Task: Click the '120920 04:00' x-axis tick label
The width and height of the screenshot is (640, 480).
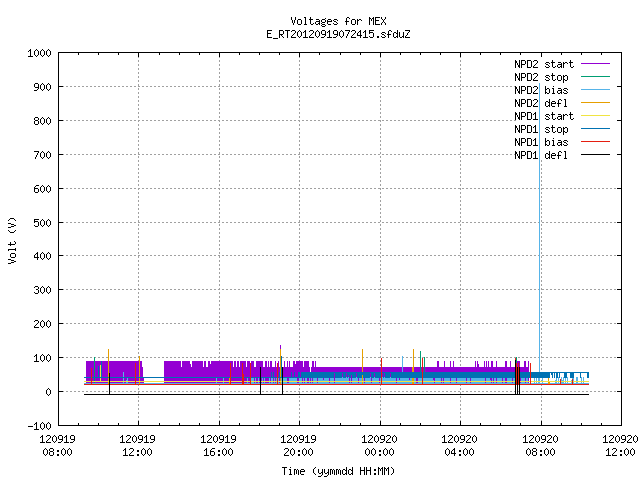Action: 459,446
